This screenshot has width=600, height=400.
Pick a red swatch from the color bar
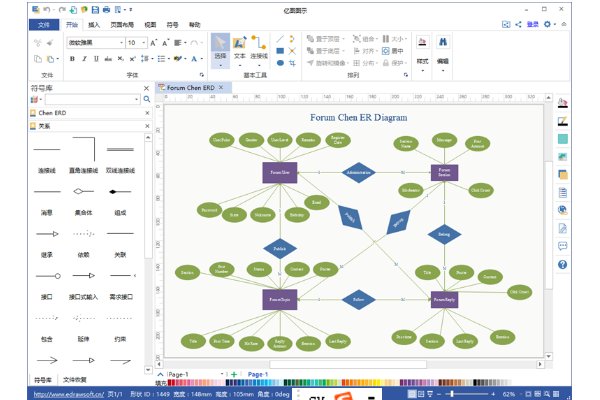(171, 382)
